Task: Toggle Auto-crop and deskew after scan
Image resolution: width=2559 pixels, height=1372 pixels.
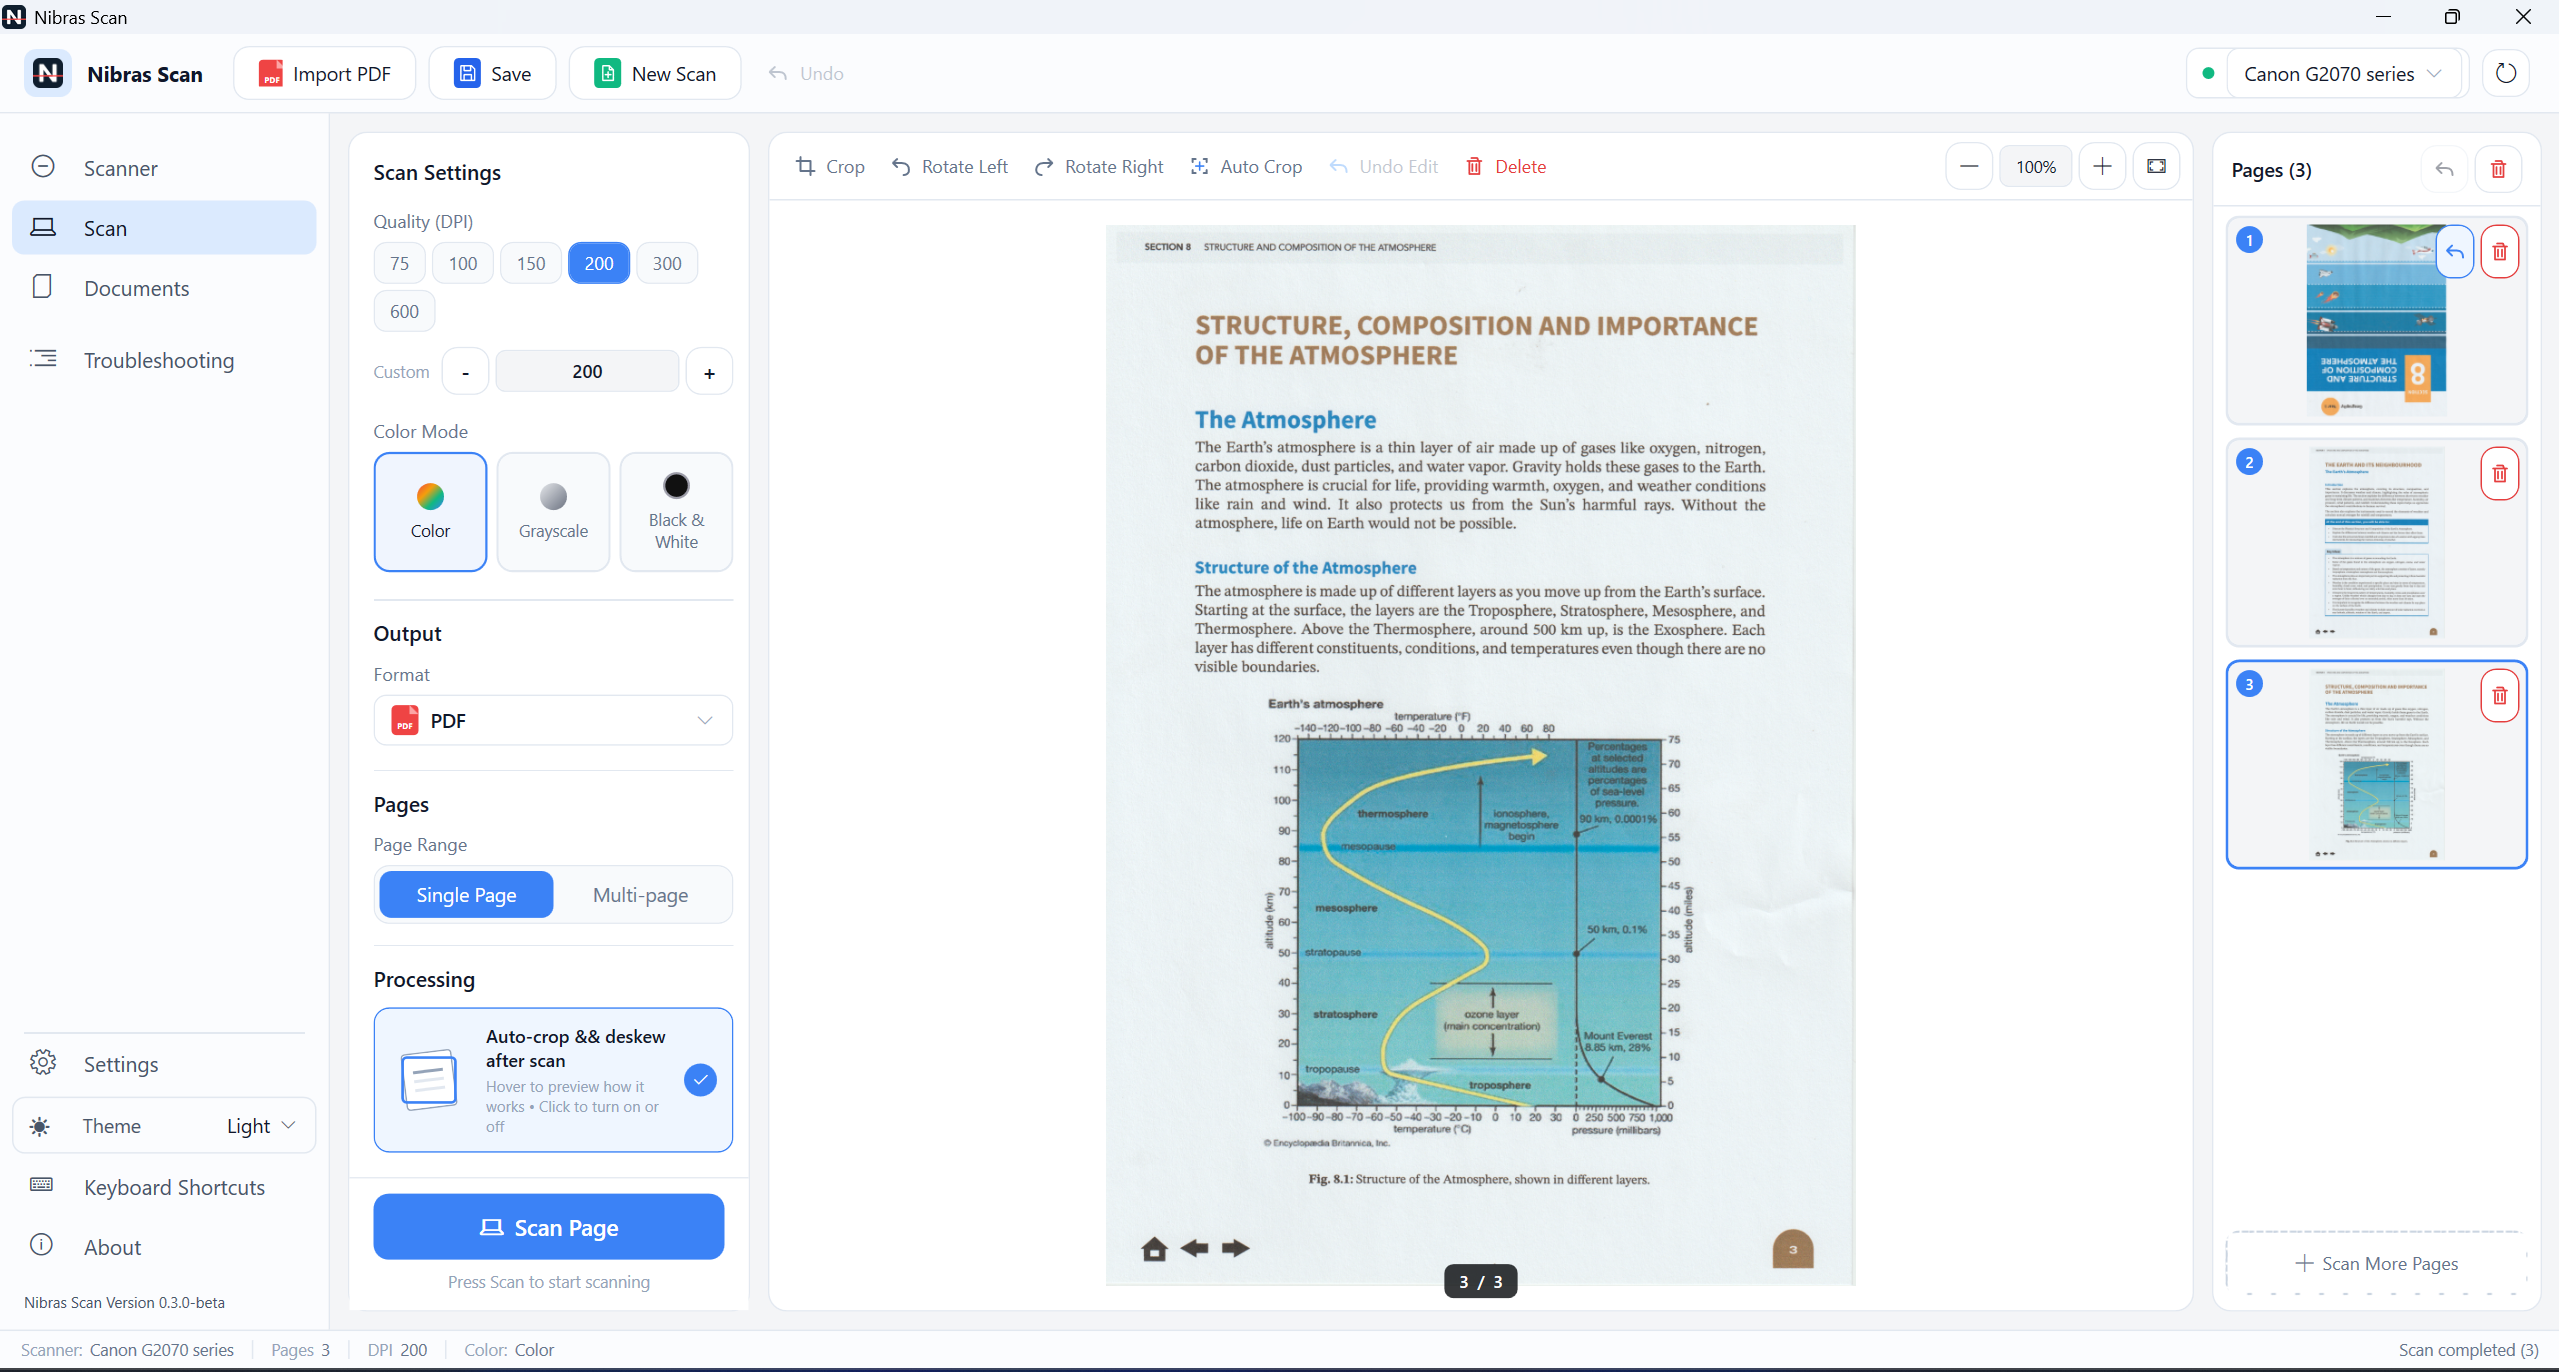Action: tap(553, 1080)
